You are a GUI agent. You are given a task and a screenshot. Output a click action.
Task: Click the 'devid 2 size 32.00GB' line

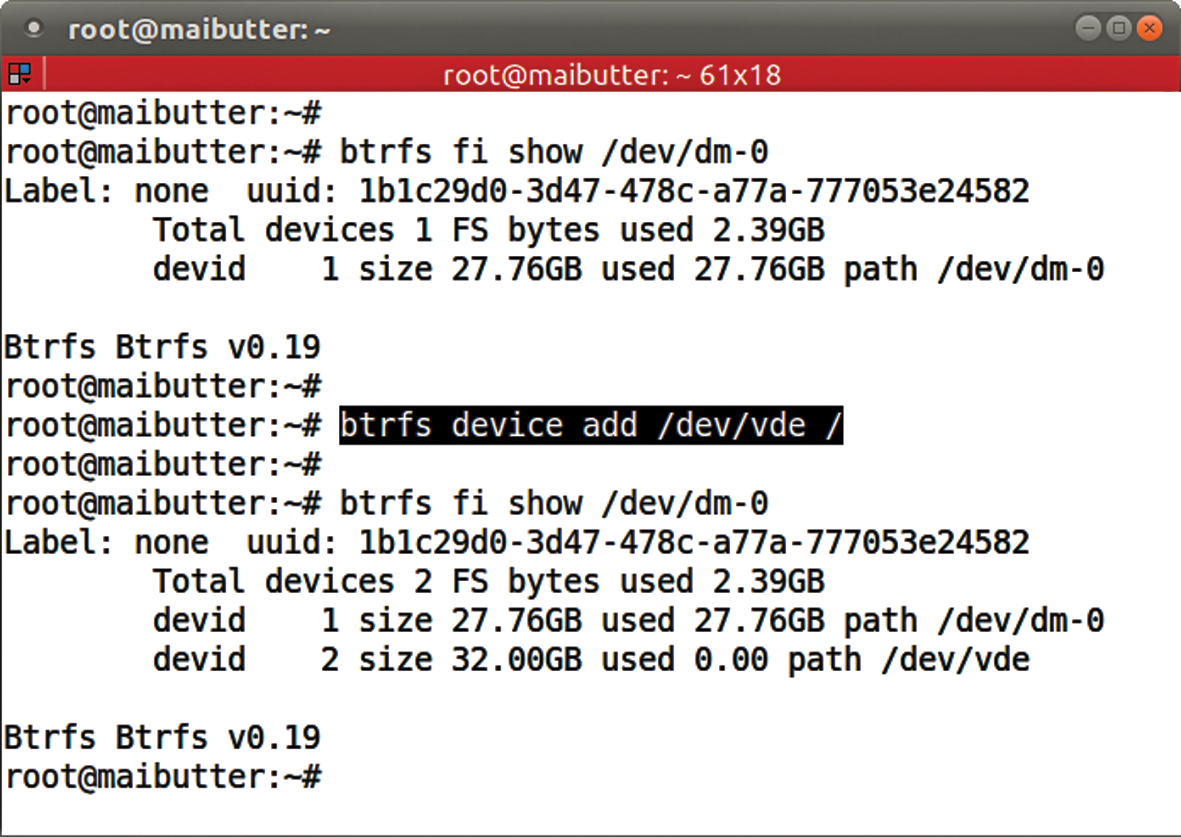591,660
